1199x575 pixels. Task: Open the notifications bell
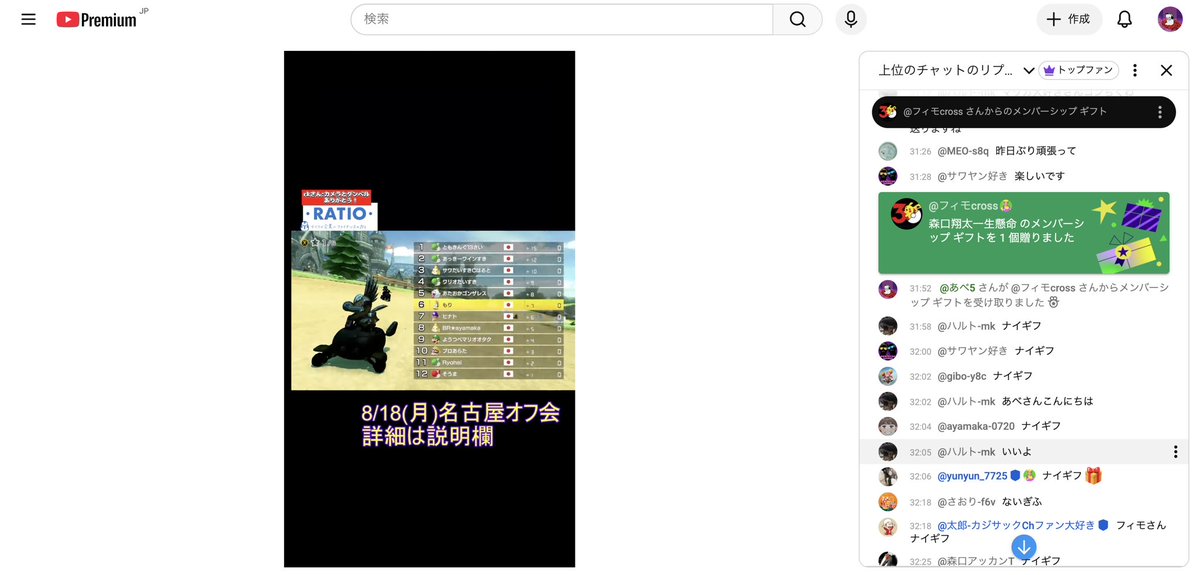pos(1124,19)
